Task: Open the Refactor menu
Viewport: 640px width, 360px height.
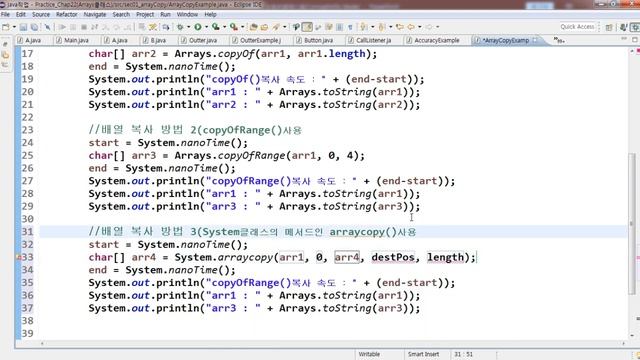Action: pyautogui.click(x=67, y=14)
